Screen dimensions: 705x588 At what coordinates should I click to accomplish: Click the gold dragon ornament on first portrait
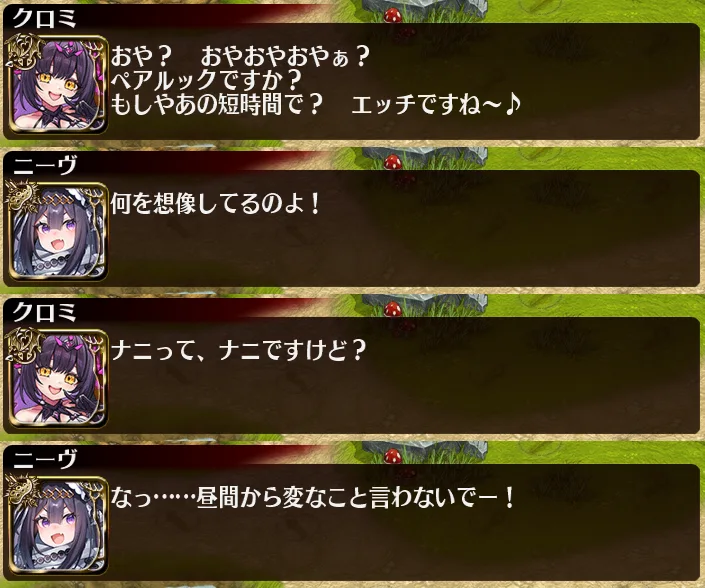[26, 52]
